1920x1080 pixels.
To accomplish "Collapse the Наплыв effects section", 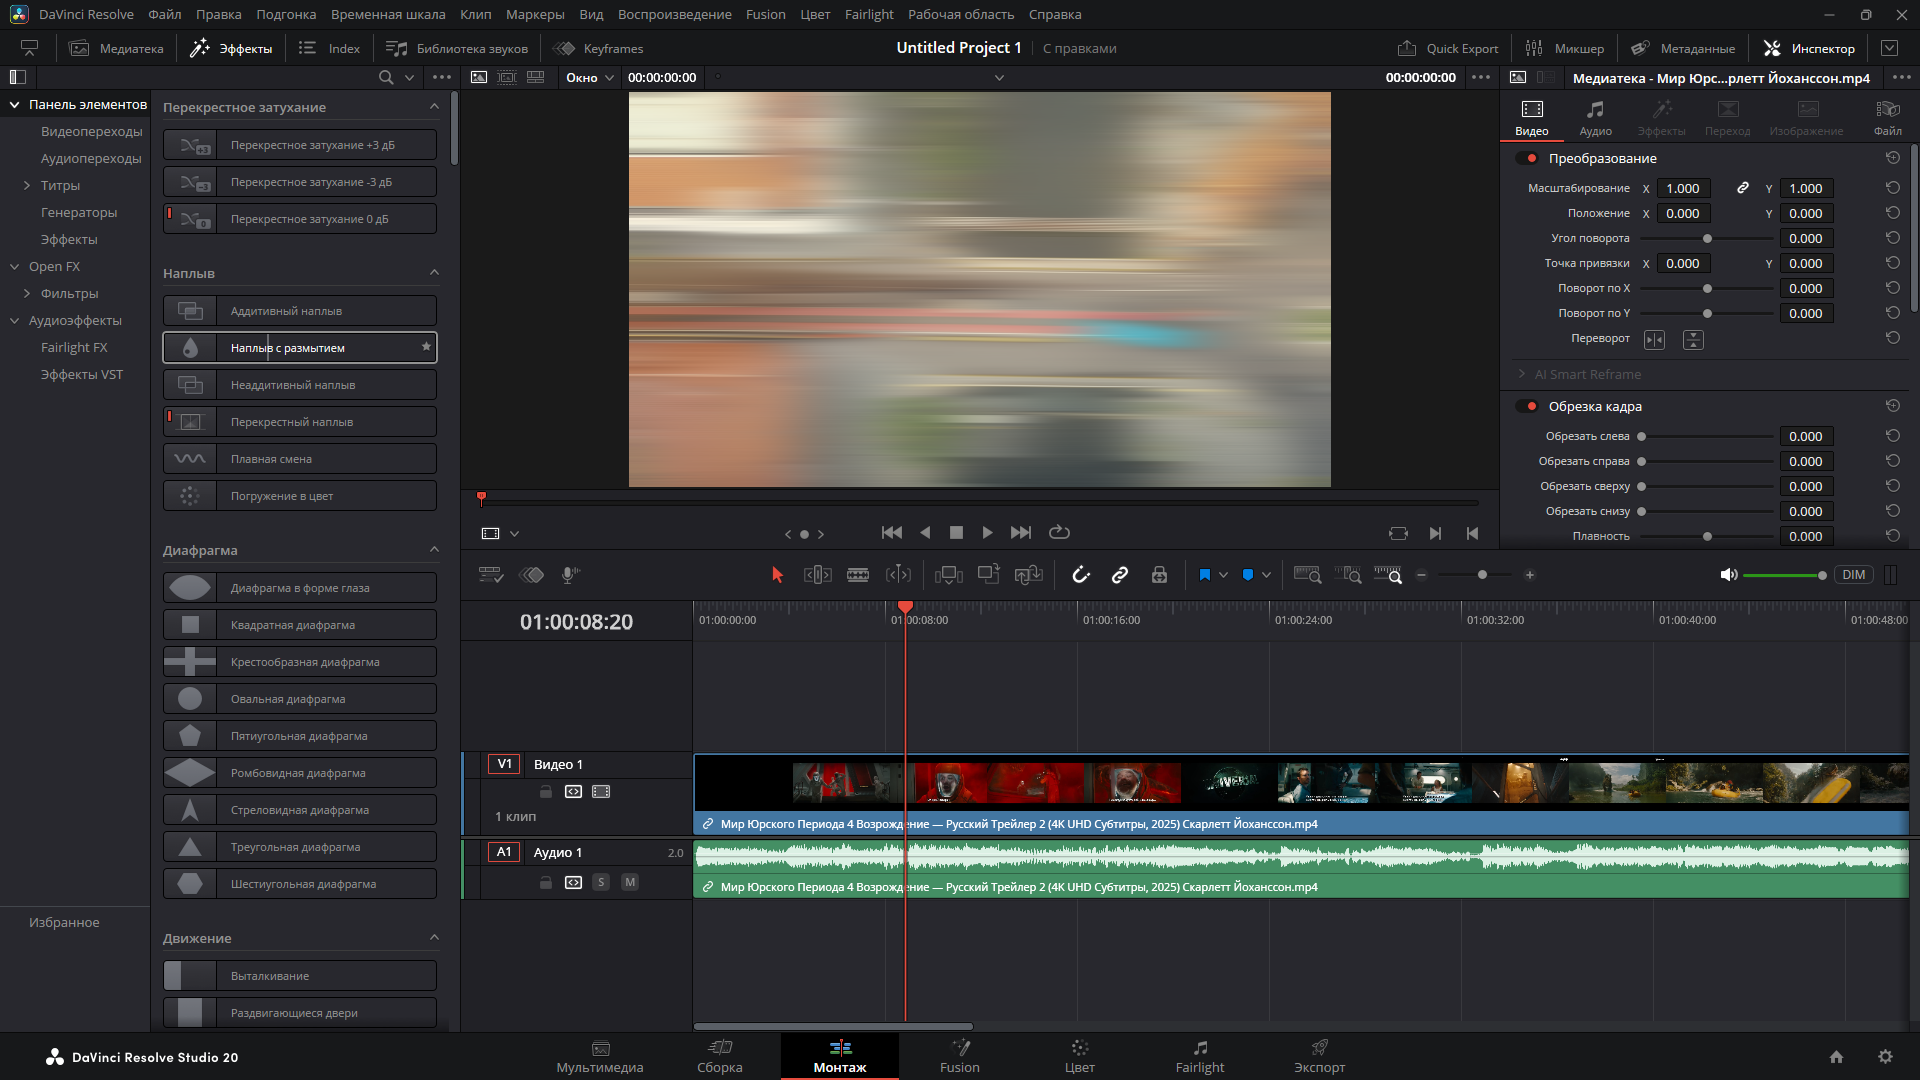I will (434, 273).
